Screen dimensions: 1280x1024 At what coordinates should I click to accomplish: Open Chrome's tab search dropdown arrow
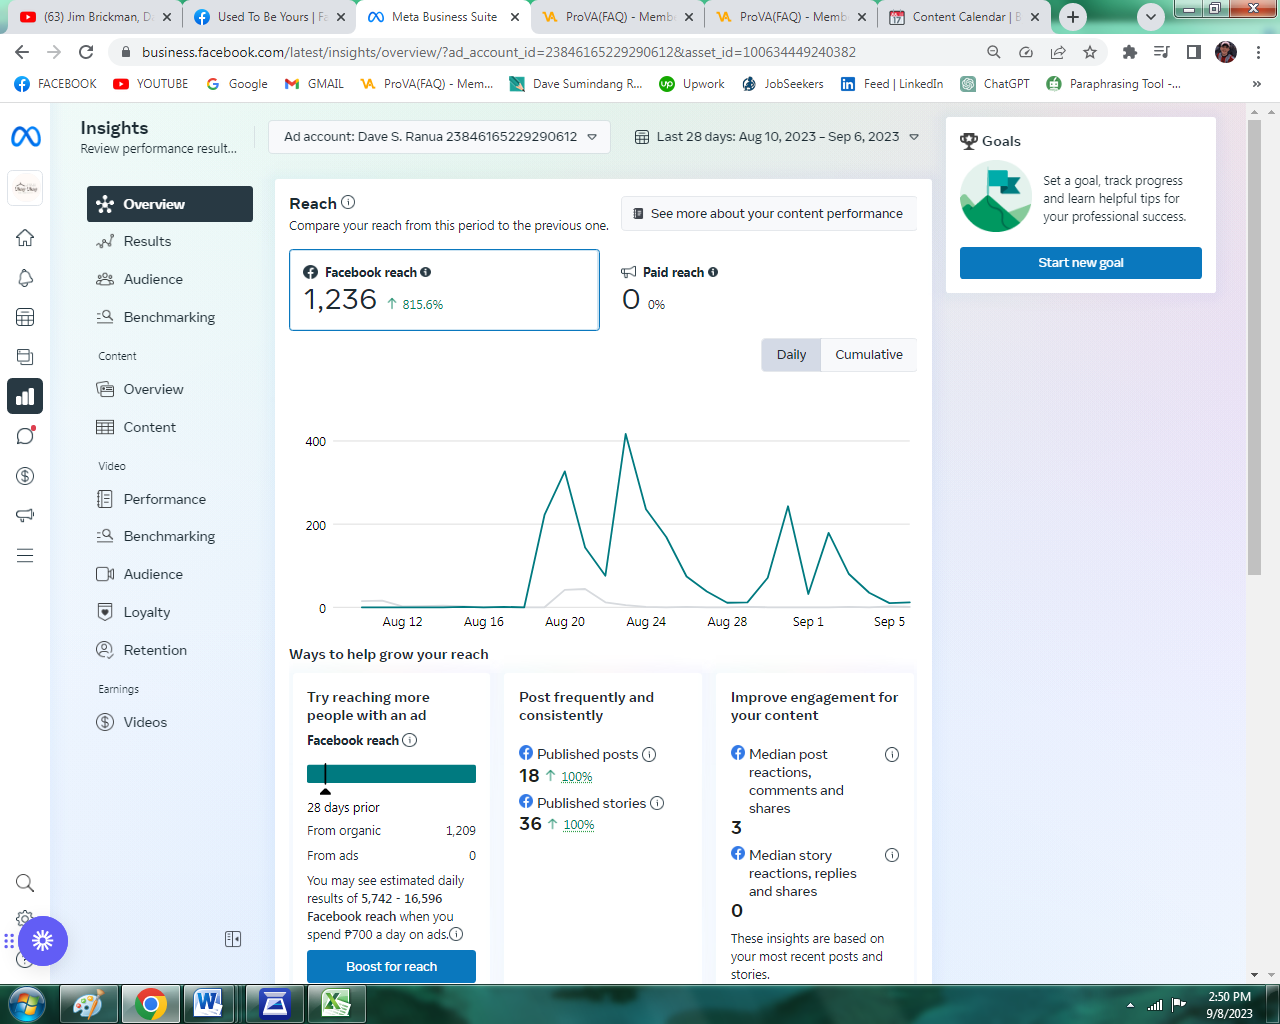(x=1151, y=17)
